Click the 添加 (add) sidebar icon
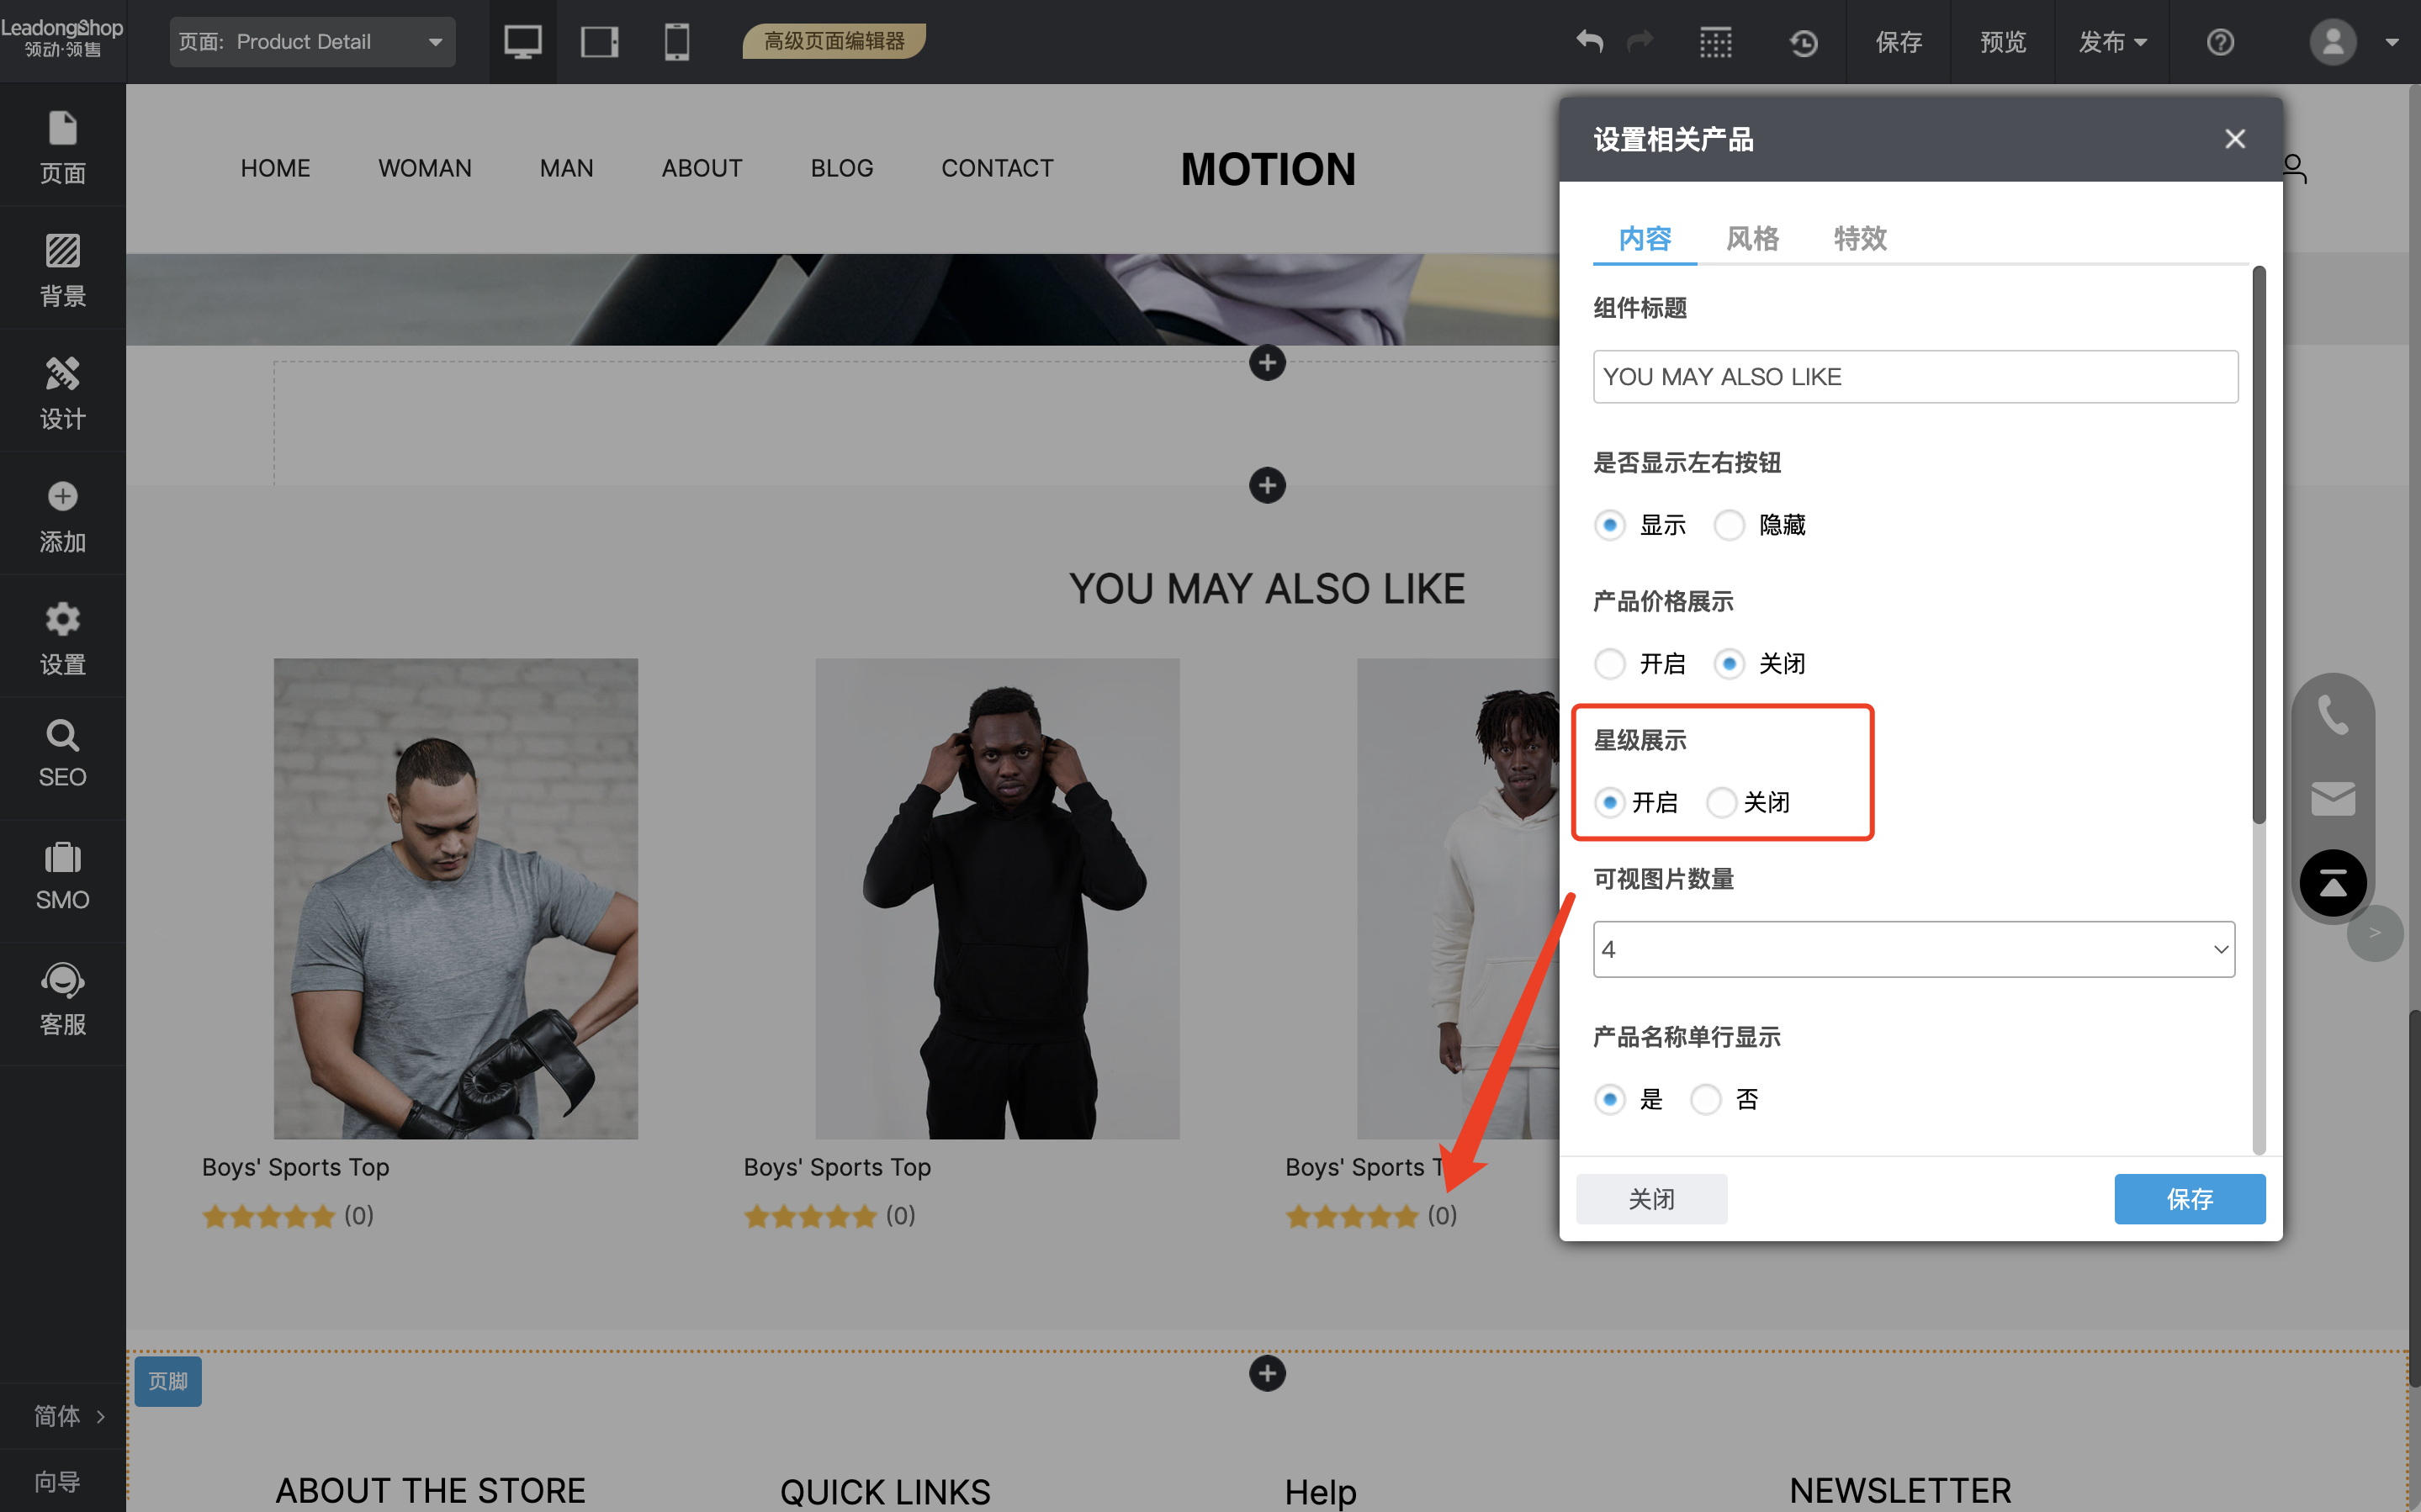The height and width of the screenshot is (1512, 2421). 62,516
